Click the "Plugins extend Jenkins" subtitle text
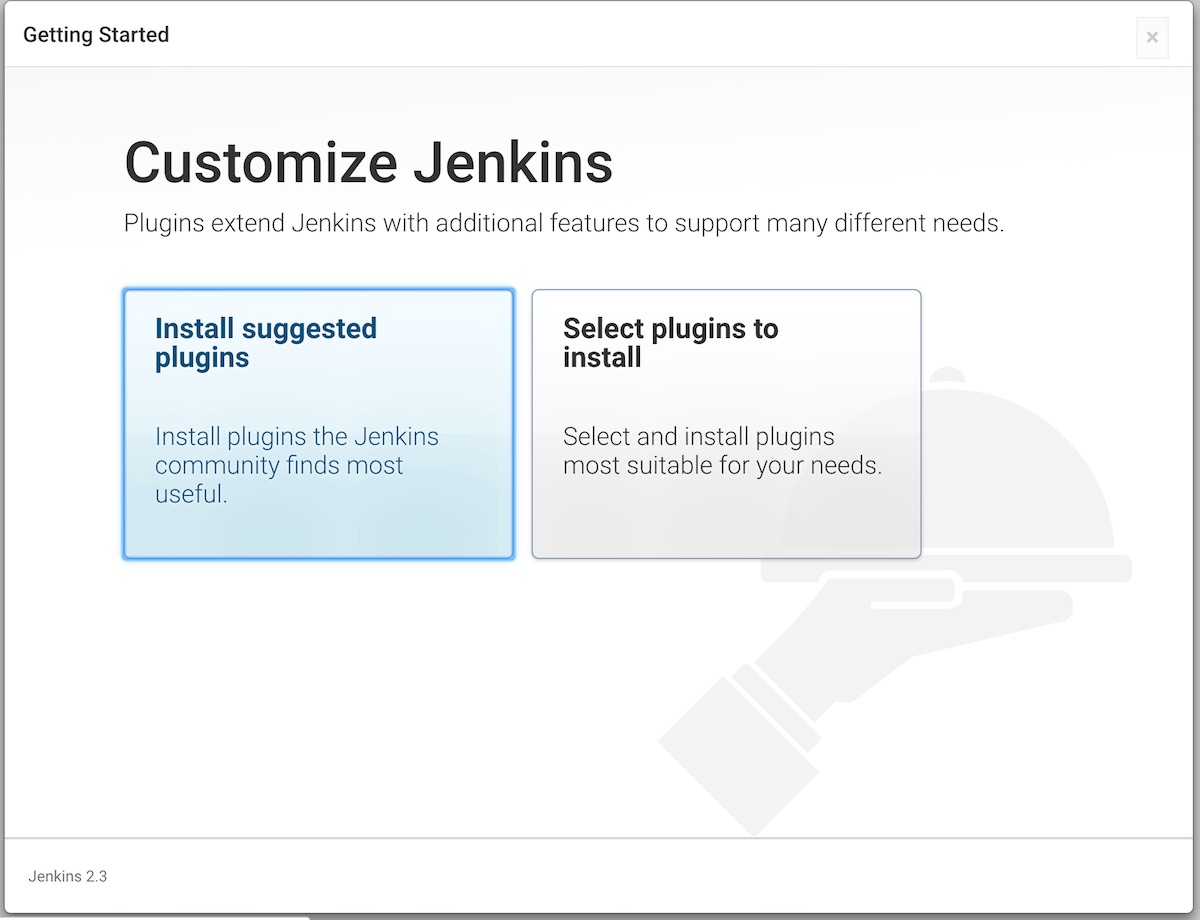Screen dimensions: 1200x920 pyautogui.click(x=563, y=223)
